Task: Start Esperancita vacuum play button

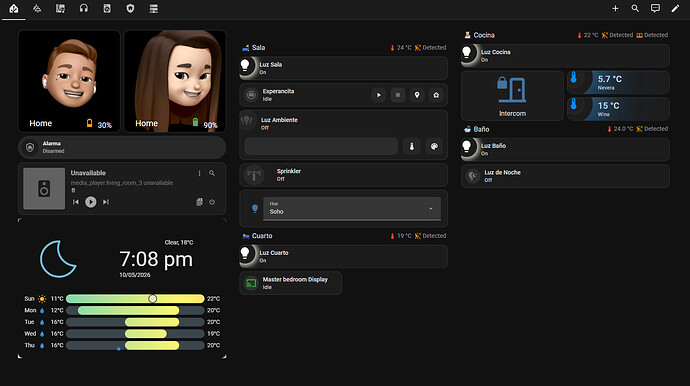Action: click(378, 95)
